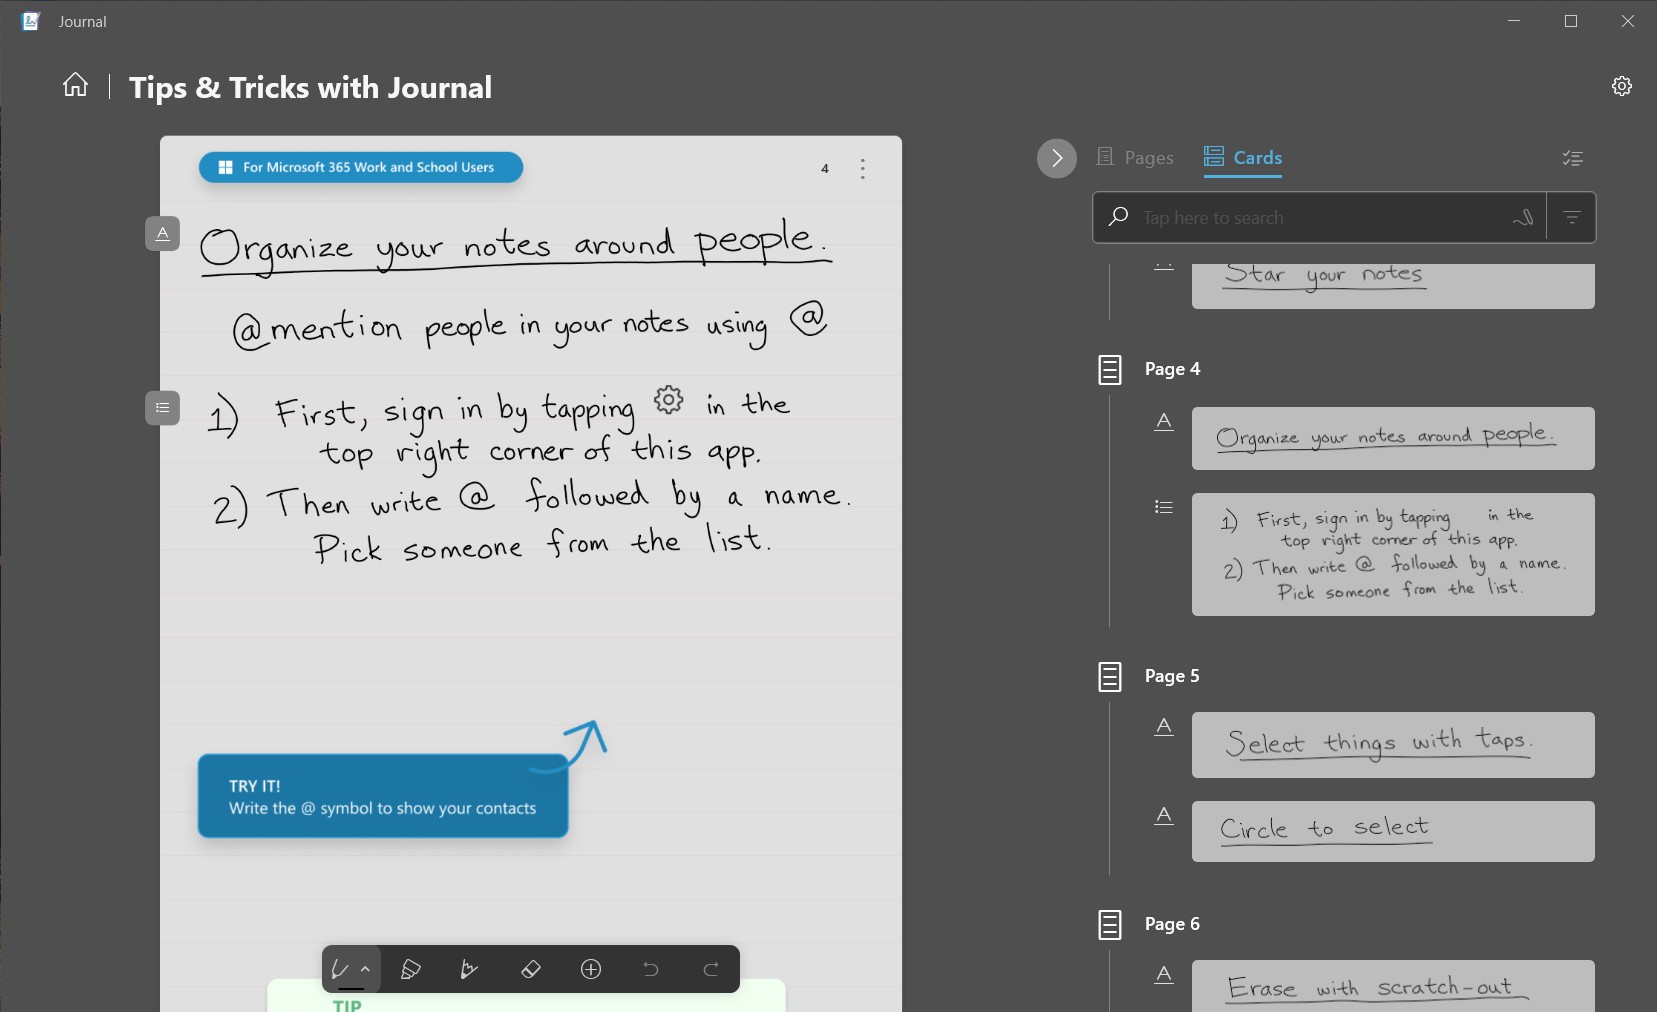Click the magnifier search icon
This screenshot has width=1657, height=1012.
1118,217
